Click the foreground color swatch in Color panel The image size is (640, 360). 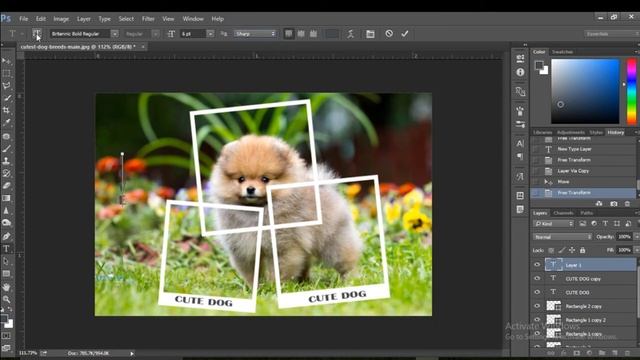[x=539, y=65]
